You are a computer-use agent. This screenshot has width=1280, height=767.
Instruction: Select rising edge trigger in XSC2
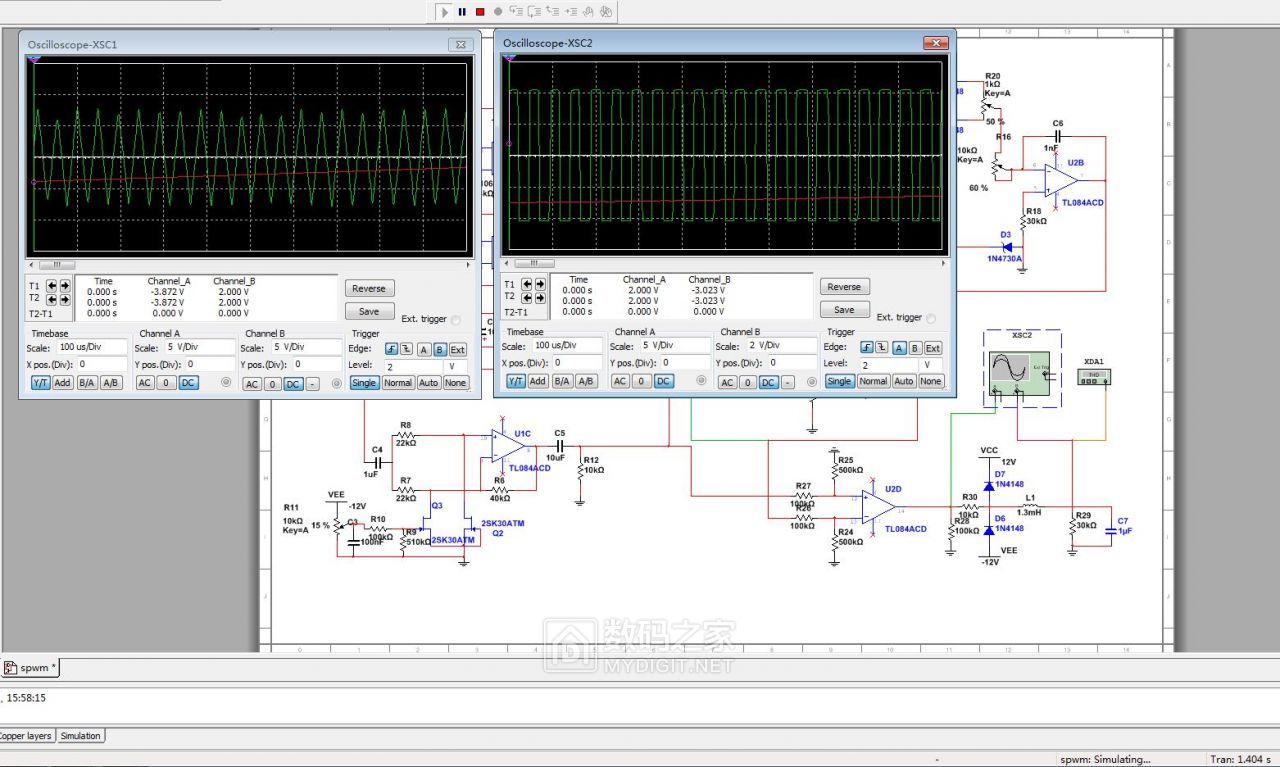(865, 348)
